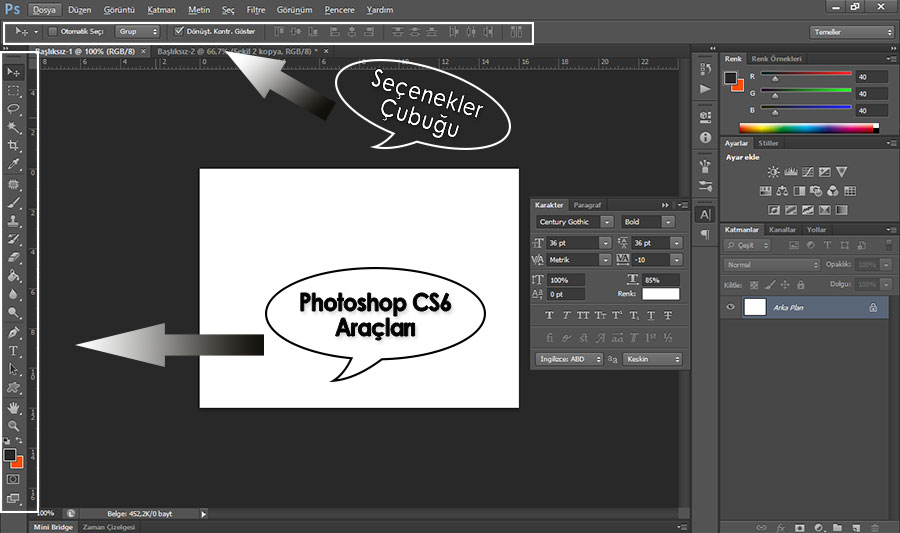Open the Temeller workspace dropdown
The height and width of the screenshot is (533, 900).
pyautogui.click(x=852, y=32)
